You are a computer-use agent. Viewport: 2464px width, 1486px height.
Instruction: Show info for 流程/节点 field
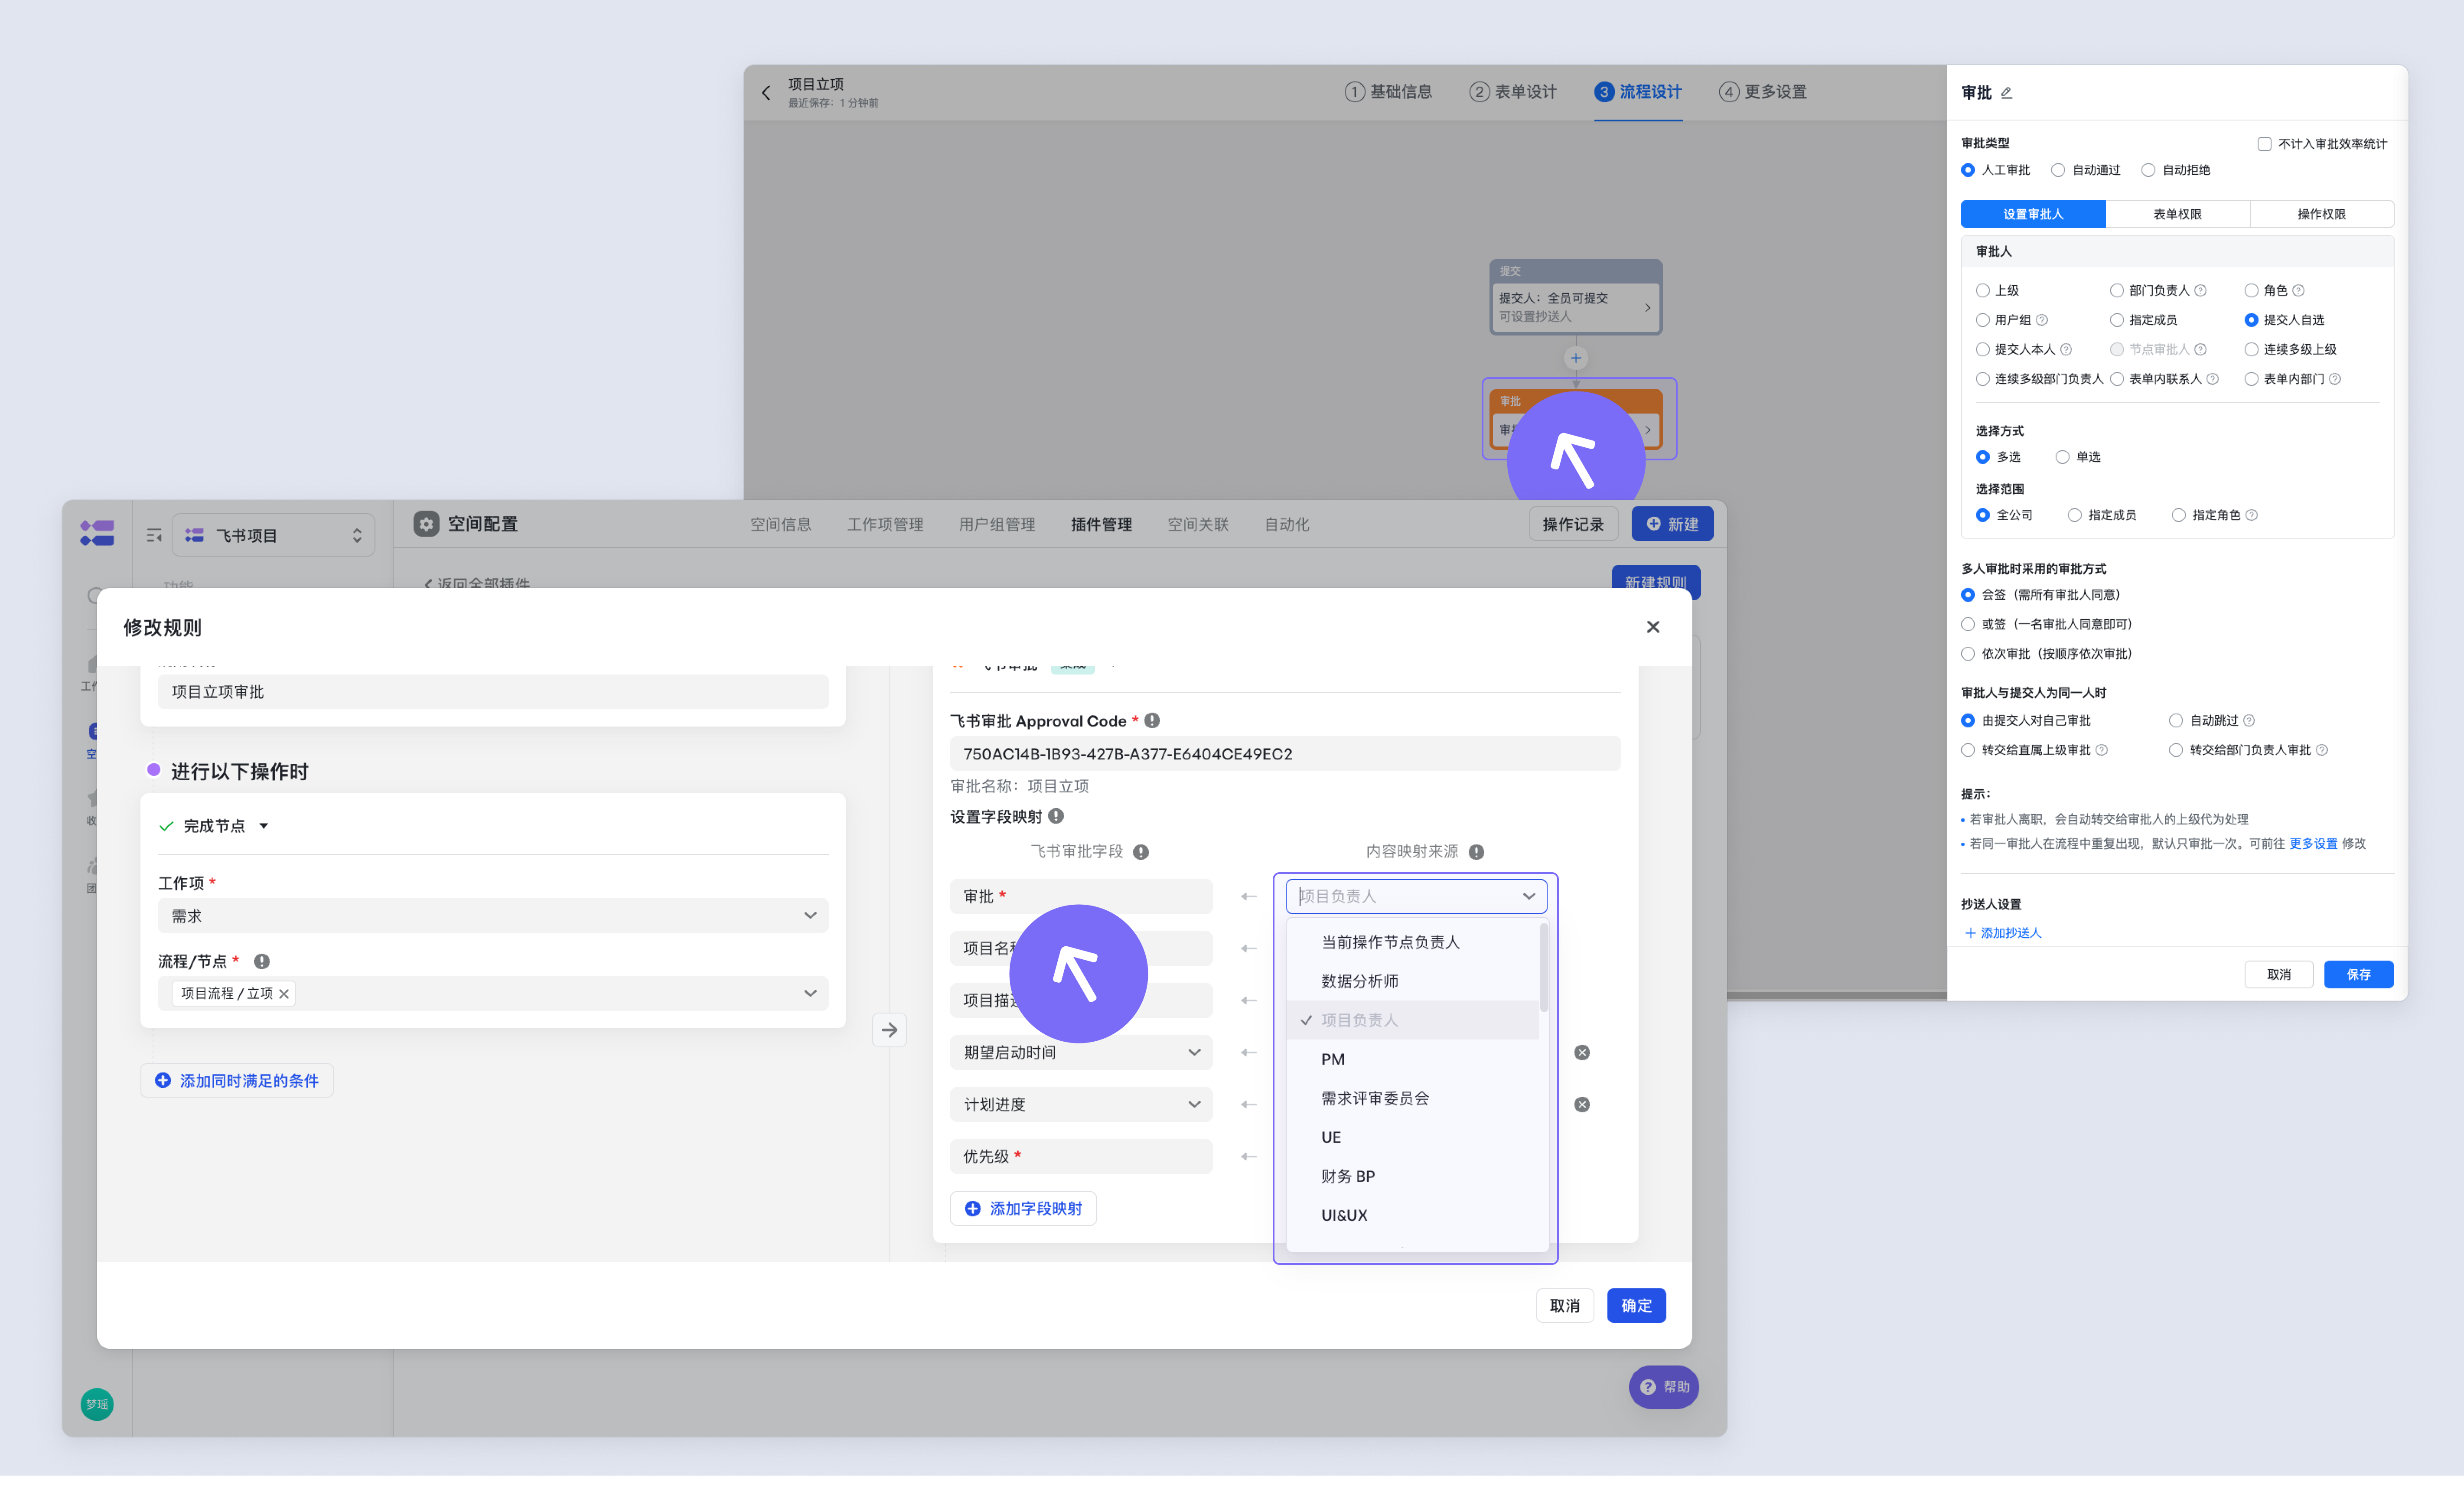(x=262, y=961)
